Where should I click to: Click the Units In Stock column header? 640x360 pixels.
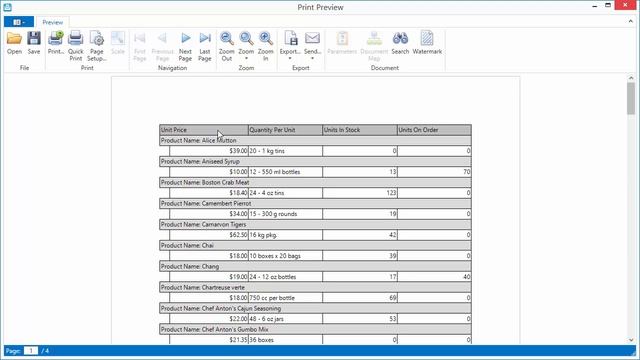click(x=360, y=130)
